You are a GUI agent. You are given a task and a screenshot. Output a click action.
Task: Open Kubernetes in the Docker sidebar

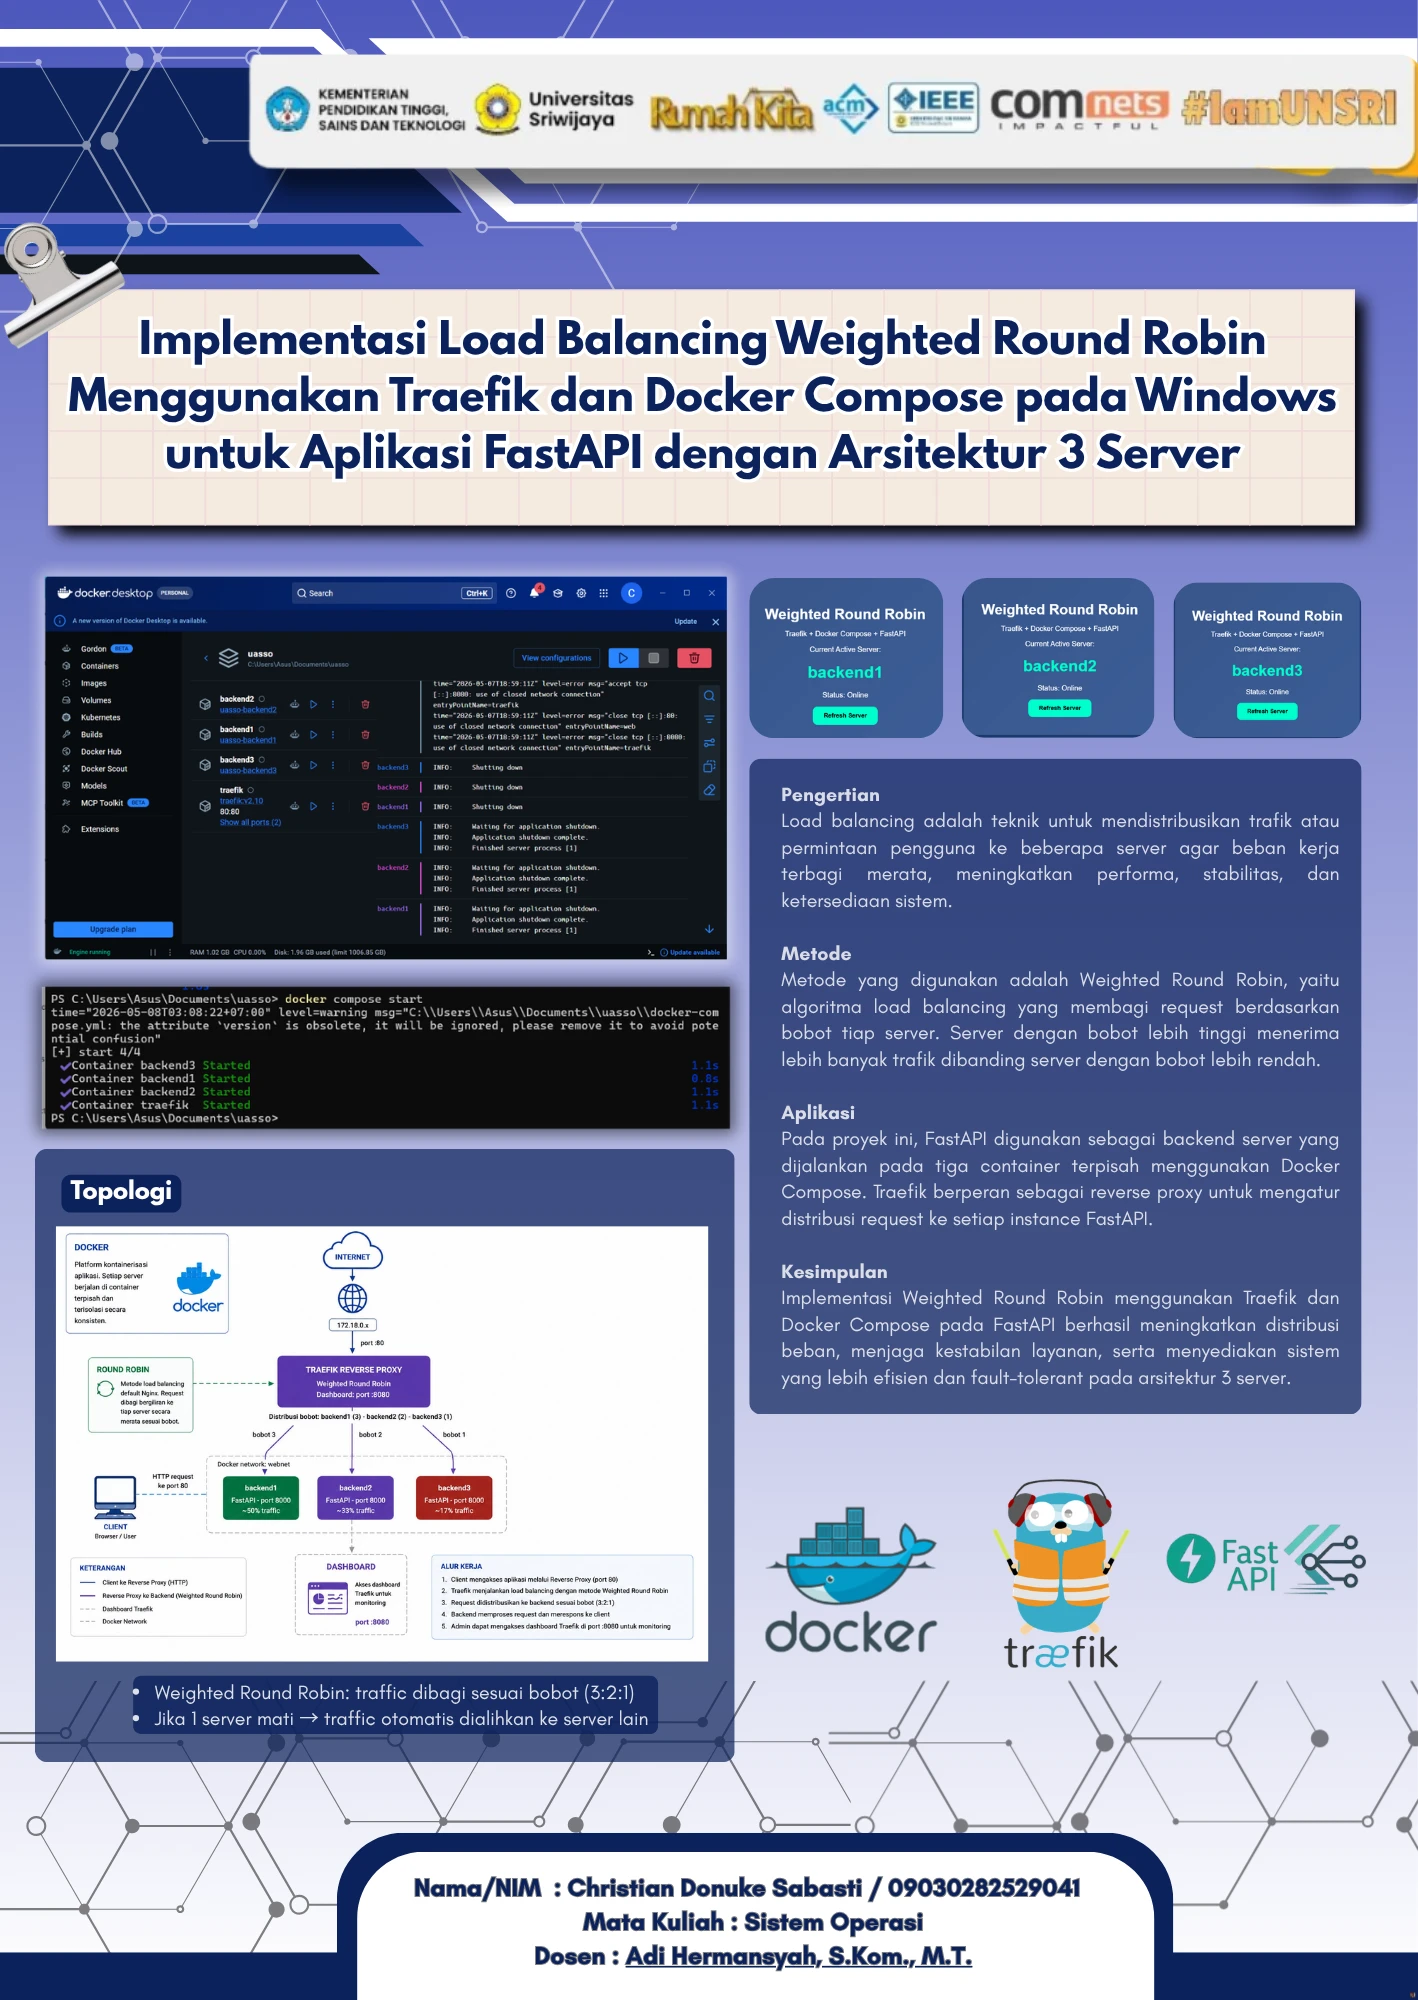(x=92, y=717)
